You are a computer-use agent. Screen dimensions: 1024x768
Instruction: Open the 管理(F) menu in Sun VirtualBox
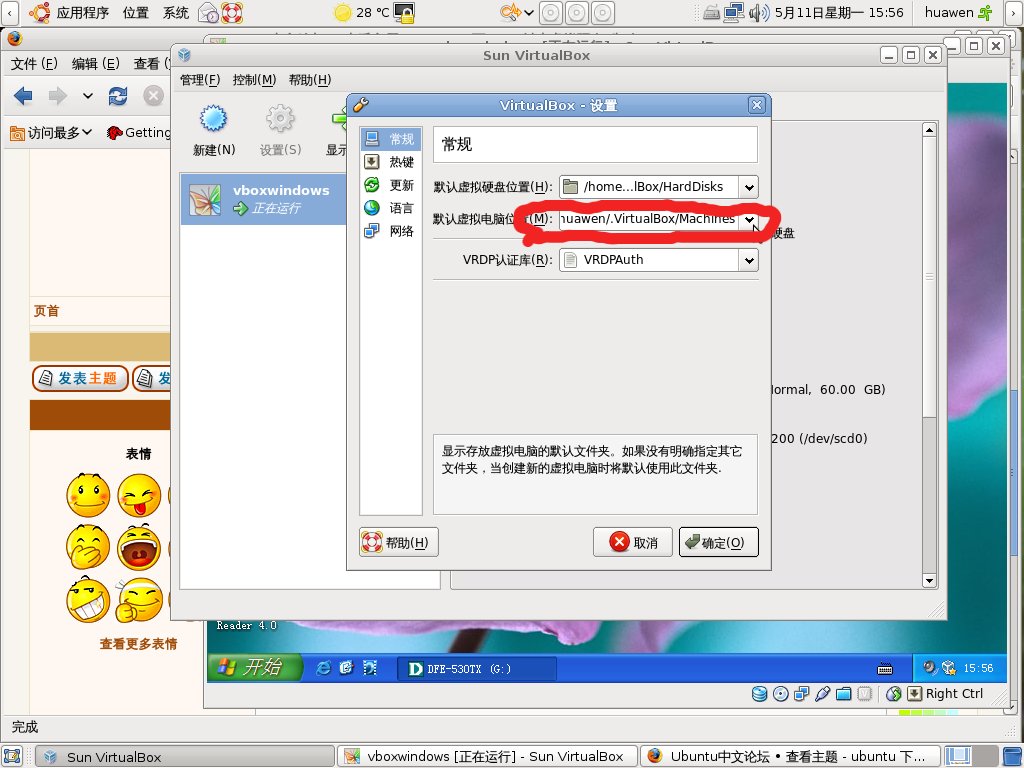tap(200, 80)
